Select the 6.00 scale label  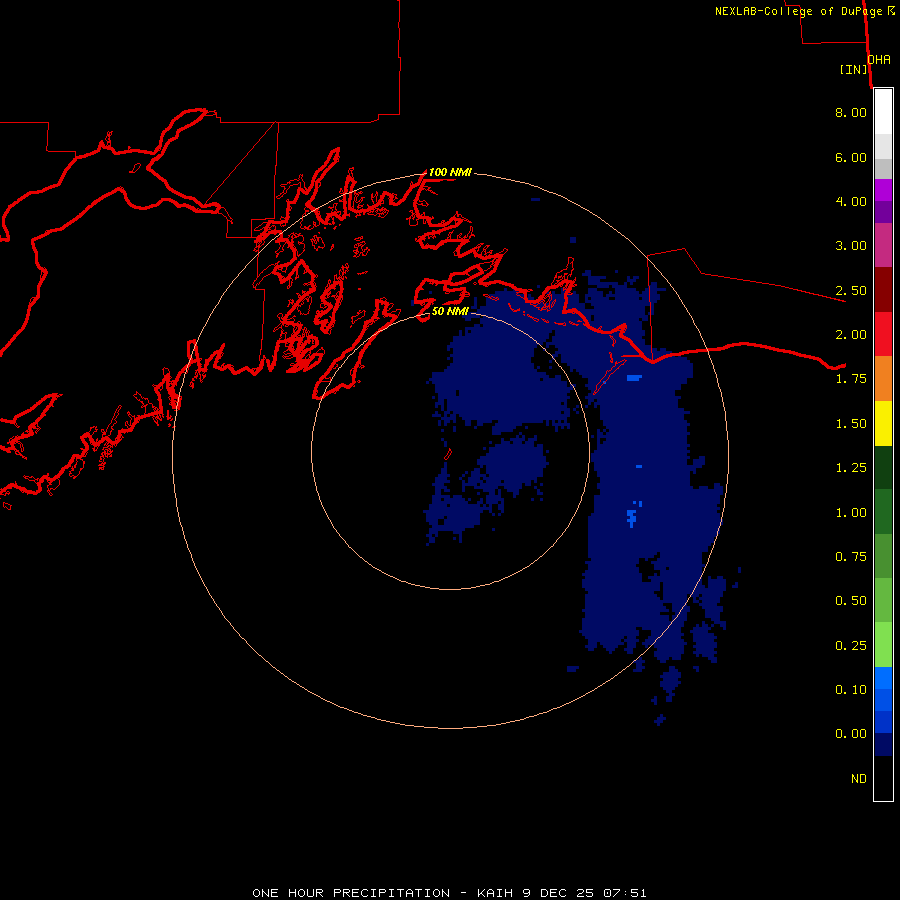point(851,157)
